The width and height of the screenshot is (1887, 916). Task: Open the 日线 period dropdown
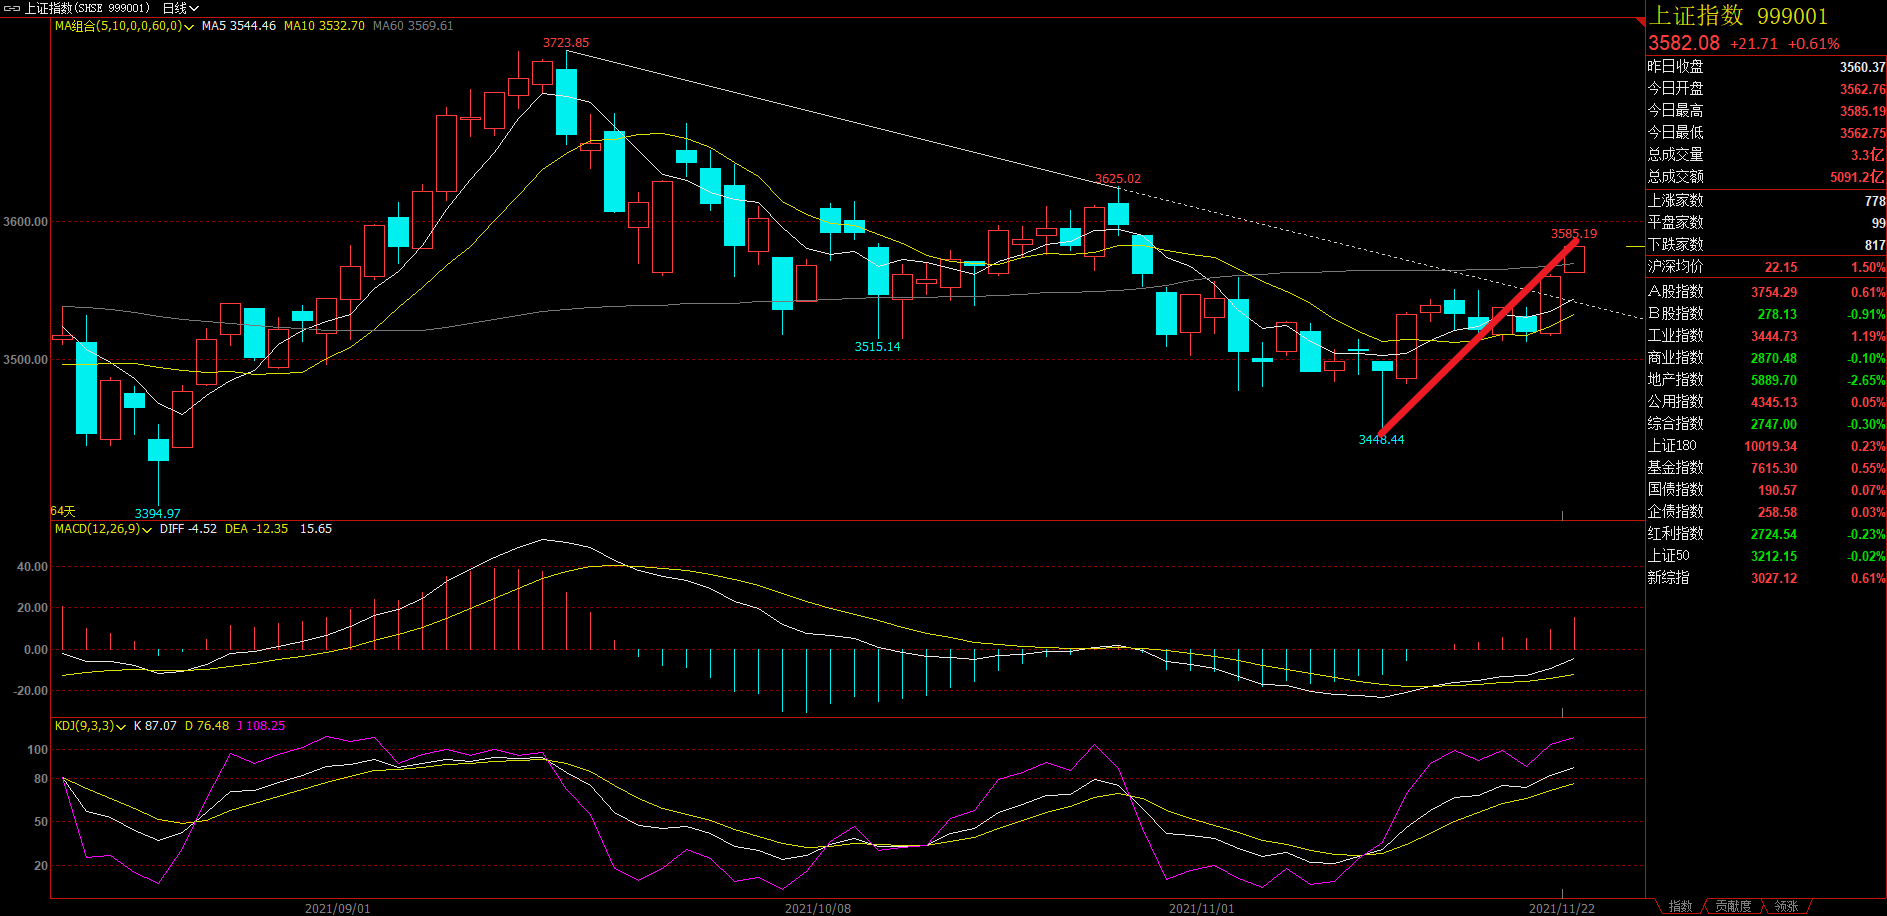(x=181, y=8)
